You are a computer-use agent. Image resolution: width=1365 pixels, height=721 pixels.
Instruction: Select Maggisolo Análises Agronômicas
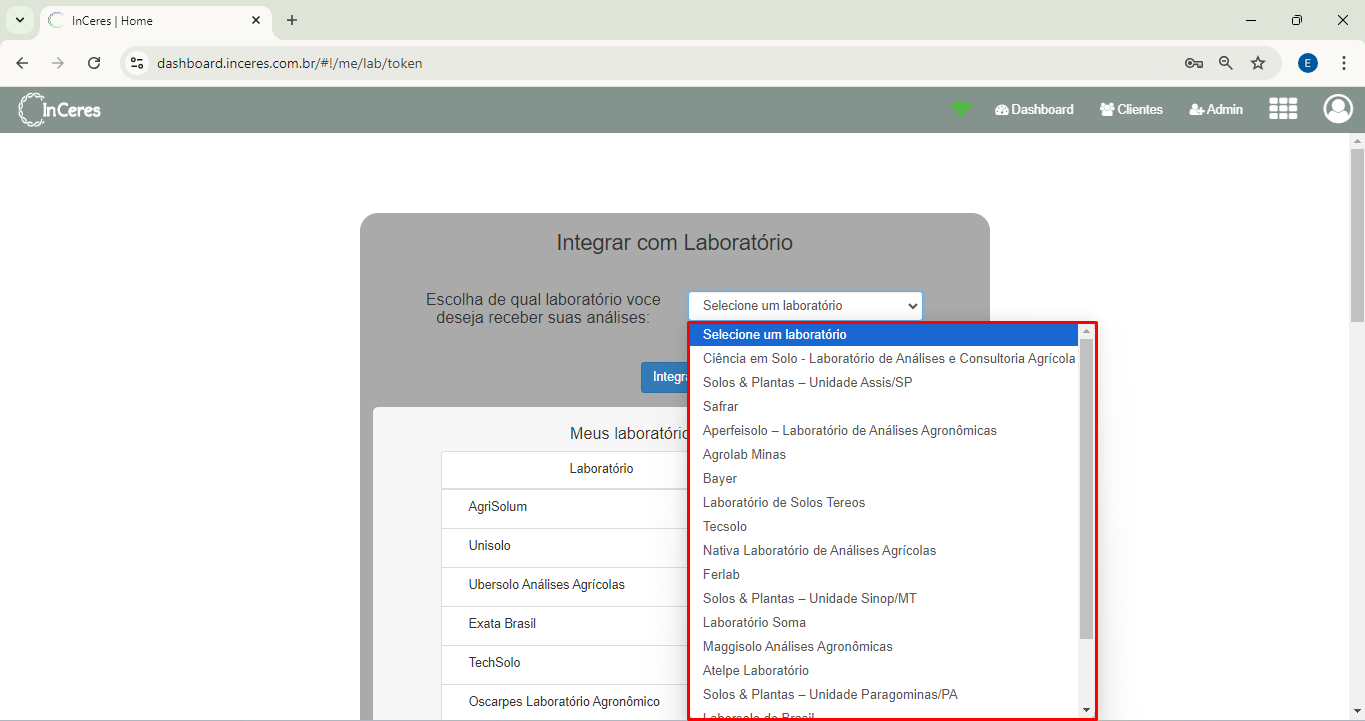[x=884, y=646]
